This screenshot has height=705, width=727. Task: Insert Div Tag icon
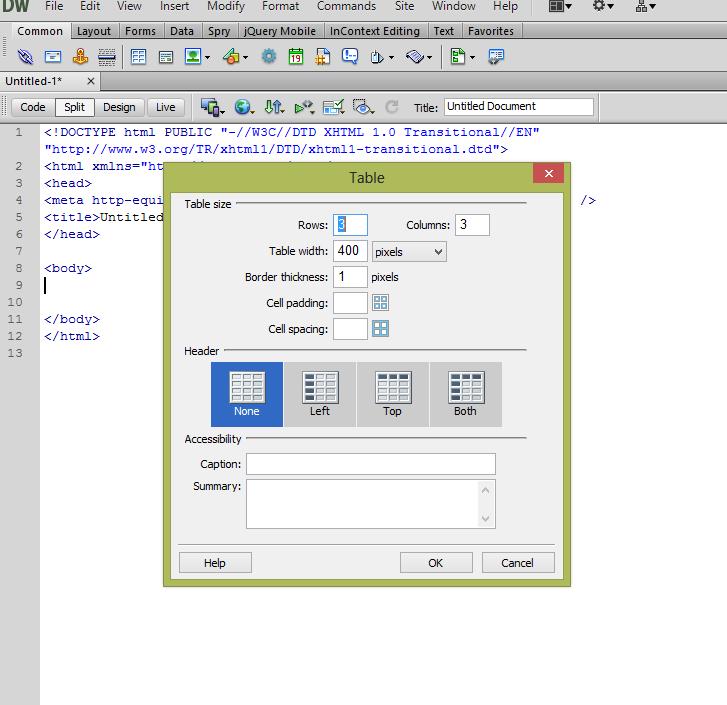click(x=166, y=57)
